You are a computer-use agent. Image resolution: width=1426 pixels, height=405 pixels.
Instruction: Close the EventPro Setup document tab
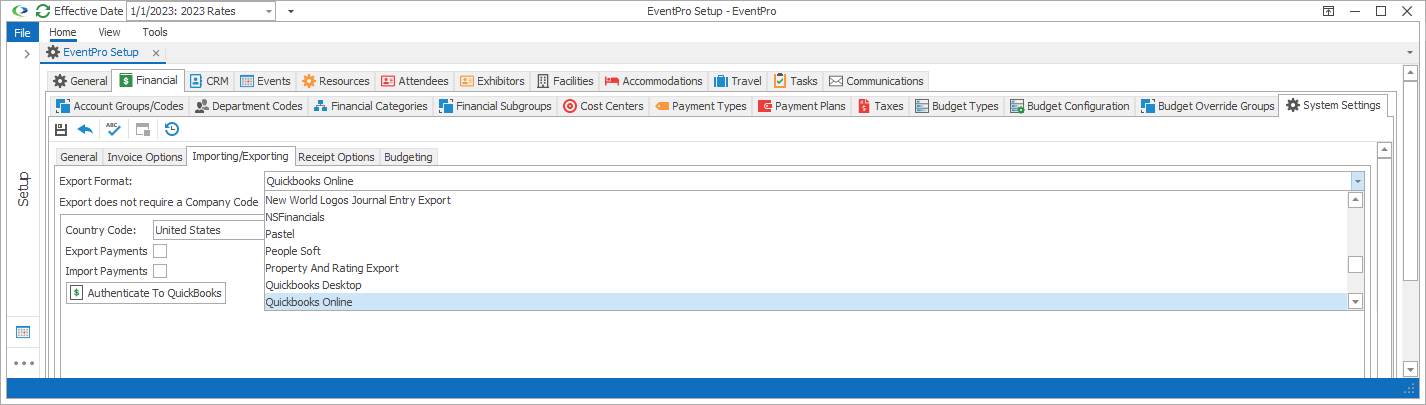156,52
